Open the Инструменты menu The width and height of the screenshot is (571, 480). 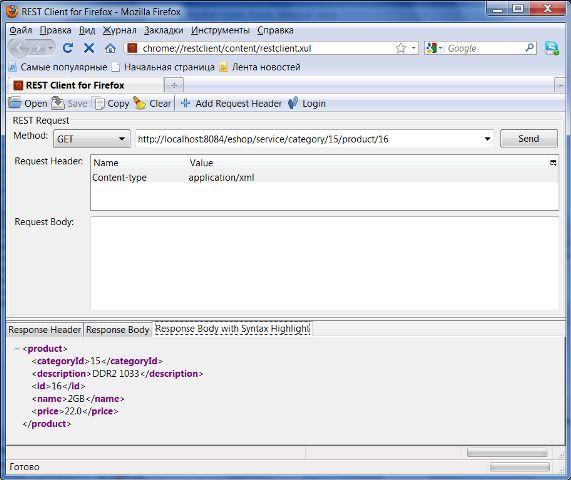(220, 30)
